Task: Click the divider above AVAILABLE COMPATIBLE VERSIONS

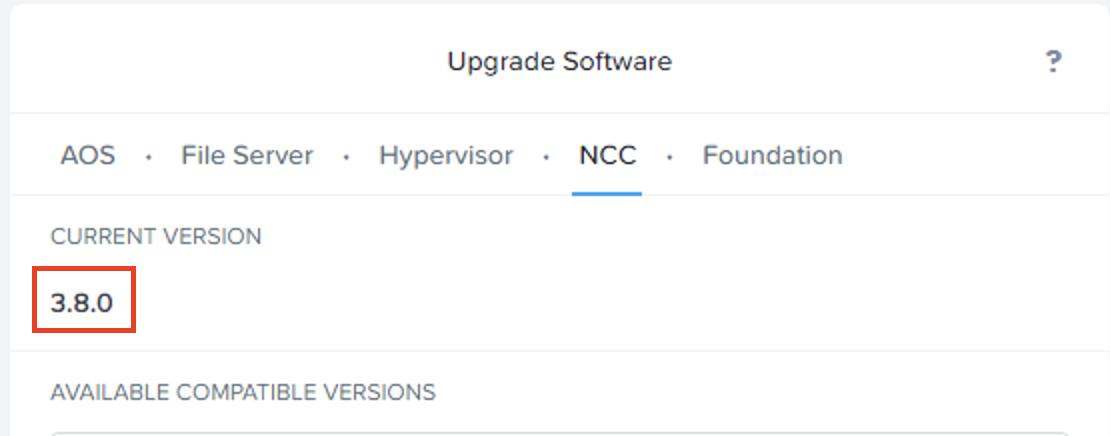Action: (x=560, y=351)
